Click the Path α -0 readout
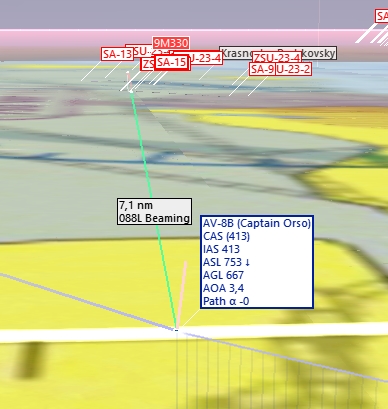This screenshot has width=388, height=409. click(x=226, y=301)
